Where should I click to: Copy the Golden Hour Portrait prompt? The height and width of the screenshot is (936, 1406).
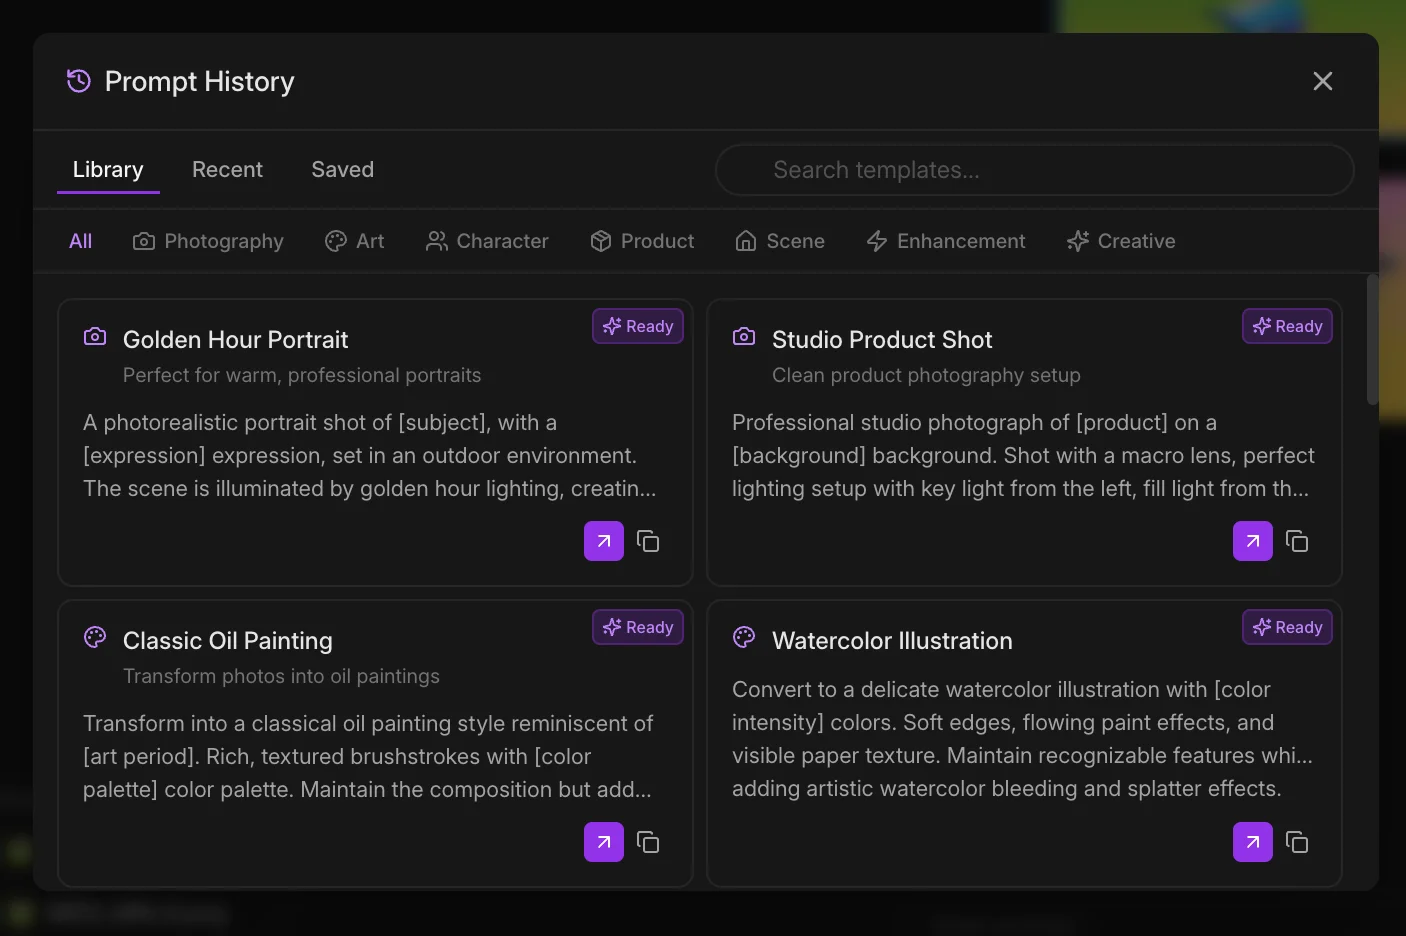point(648,541)
